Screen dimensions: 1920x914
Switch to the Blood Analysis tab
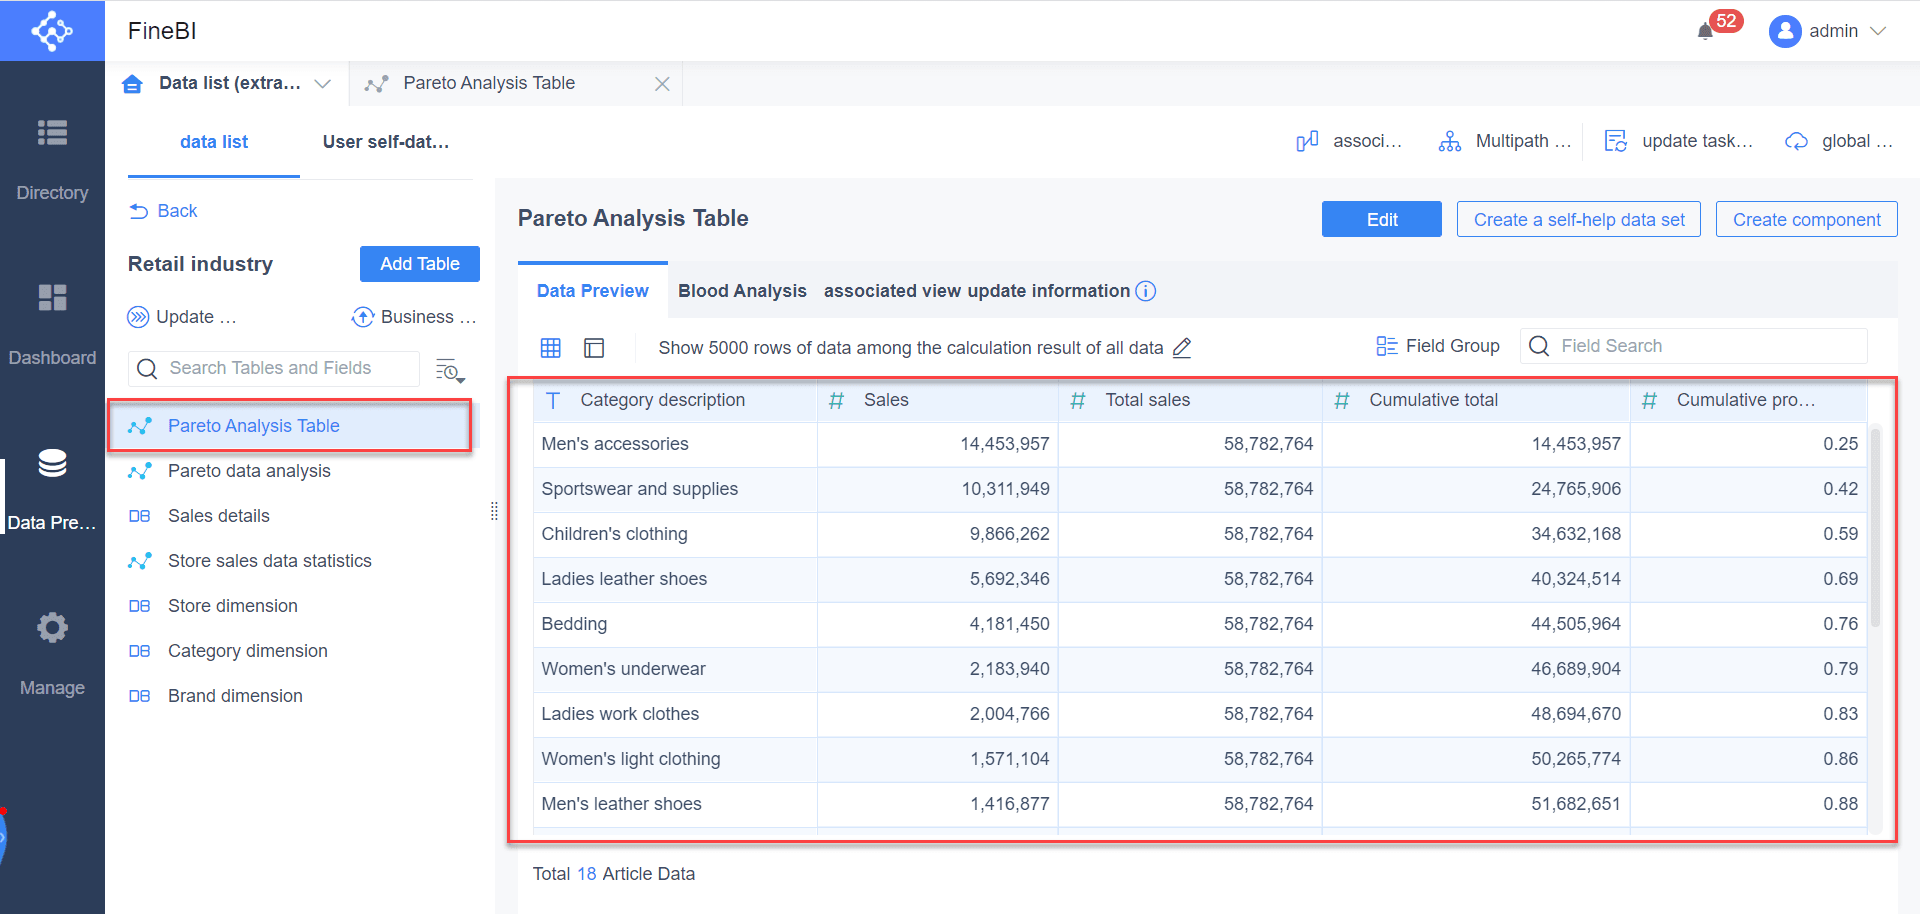[742, 291]
